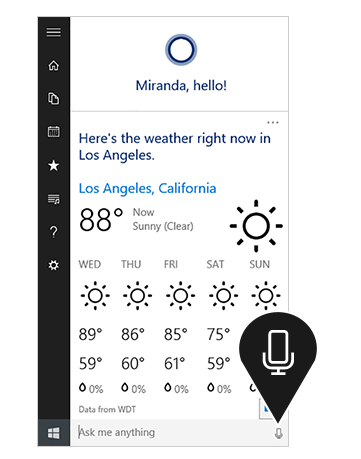Select the WED forecast column

pos(92,327)
